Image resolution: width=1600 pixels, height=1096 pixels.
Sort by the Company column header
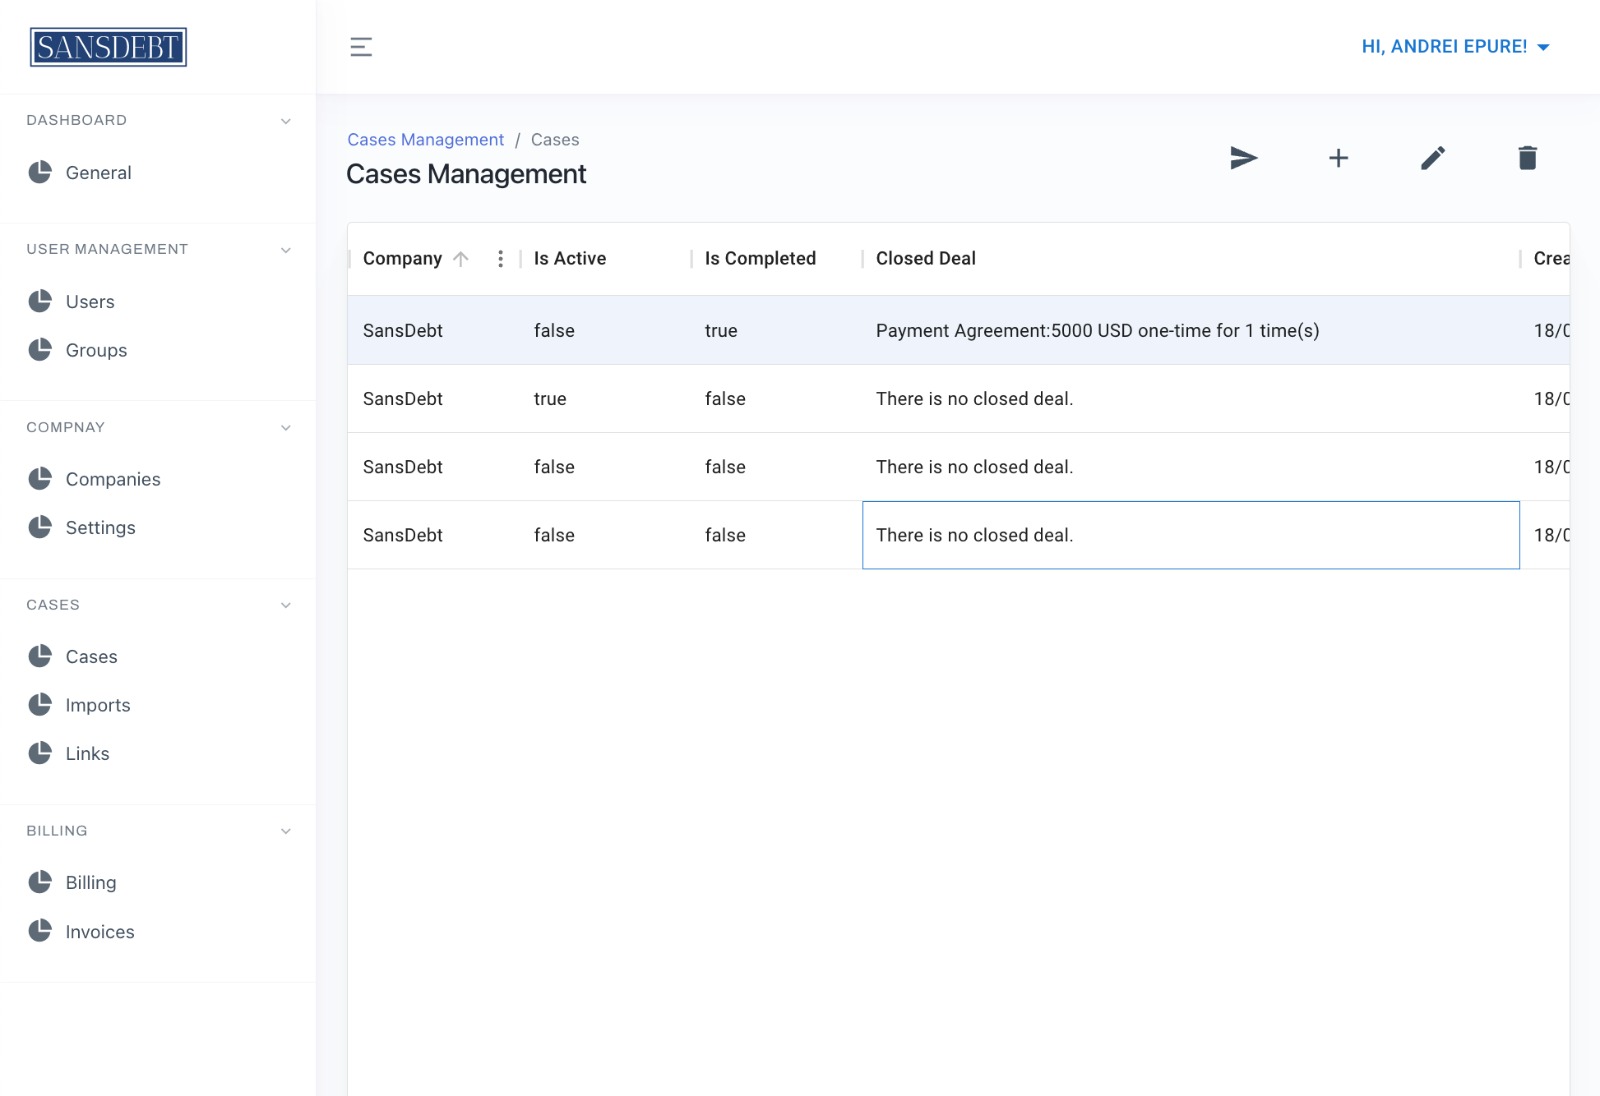click(x=402, y=259)
